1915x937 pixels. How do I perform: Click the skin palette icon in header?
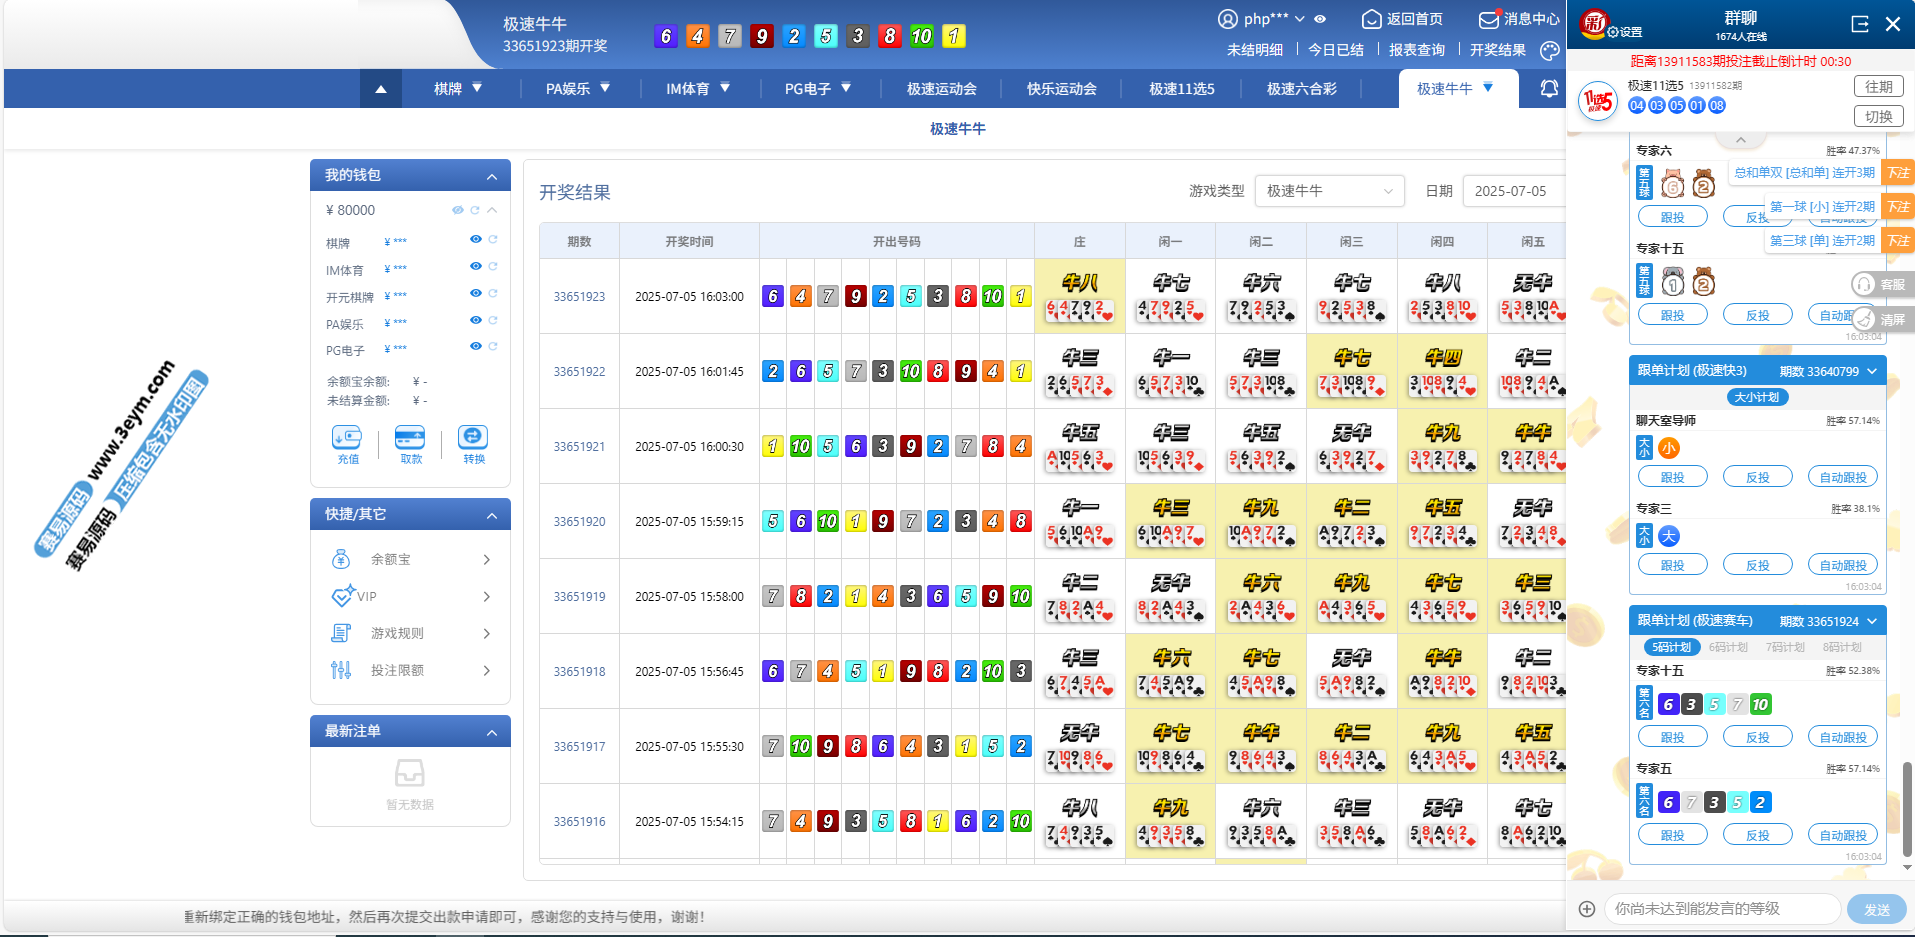point(1549,50)
